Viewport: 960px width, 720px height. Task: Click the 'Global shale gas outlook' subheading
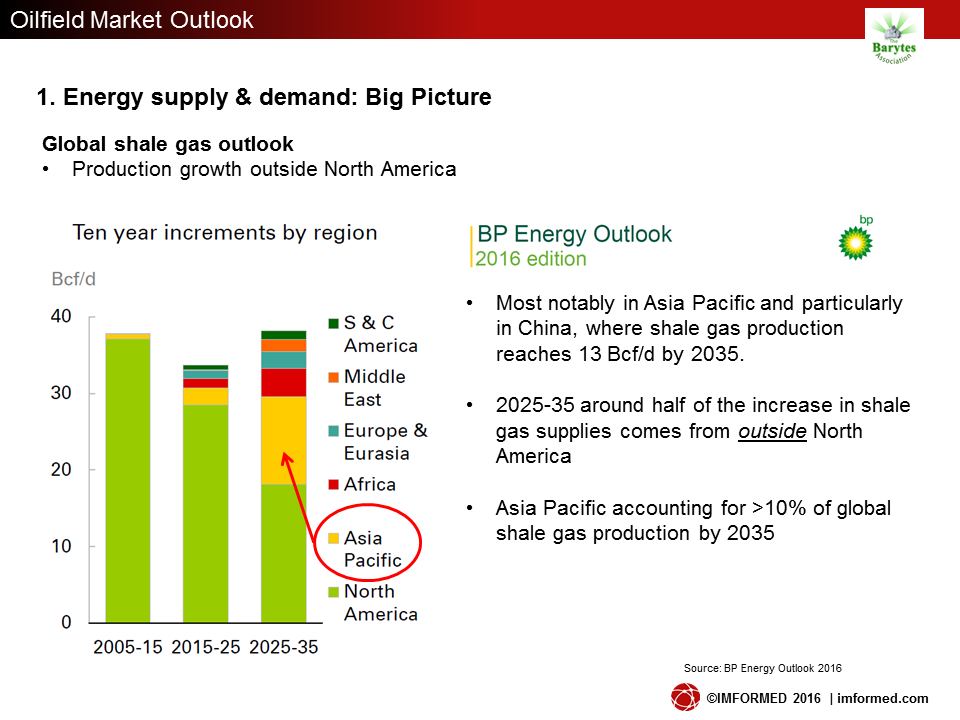[x=168, y=144]
